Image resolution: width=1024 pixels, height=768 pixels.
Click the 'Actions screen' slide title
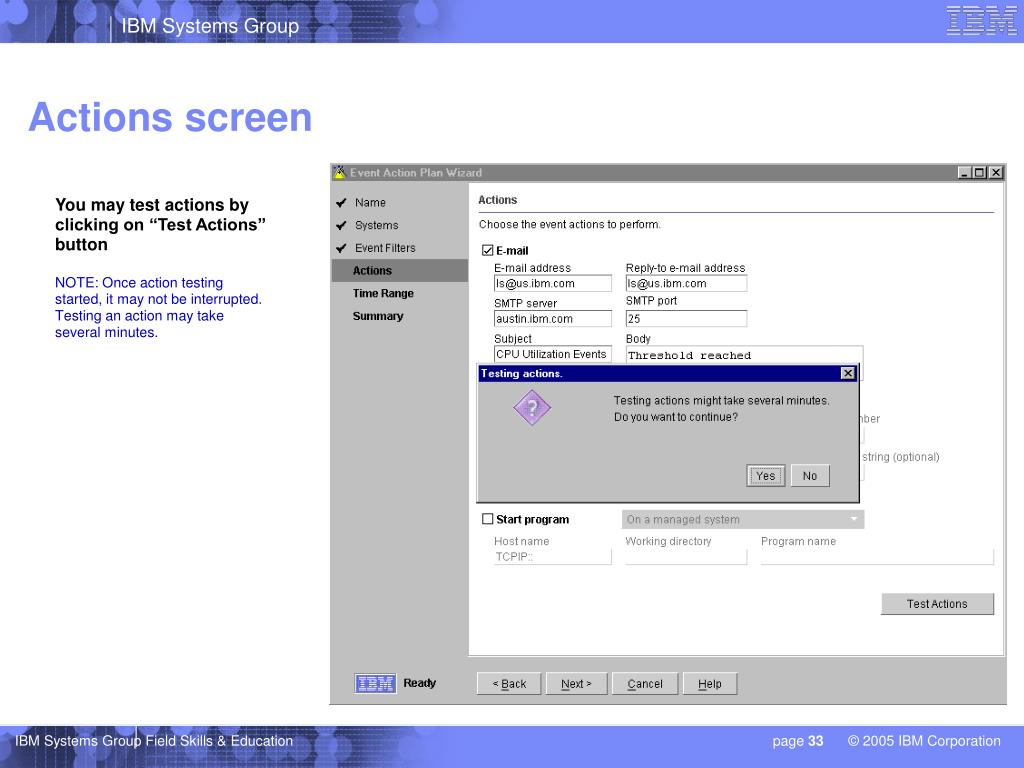[170, 117]
